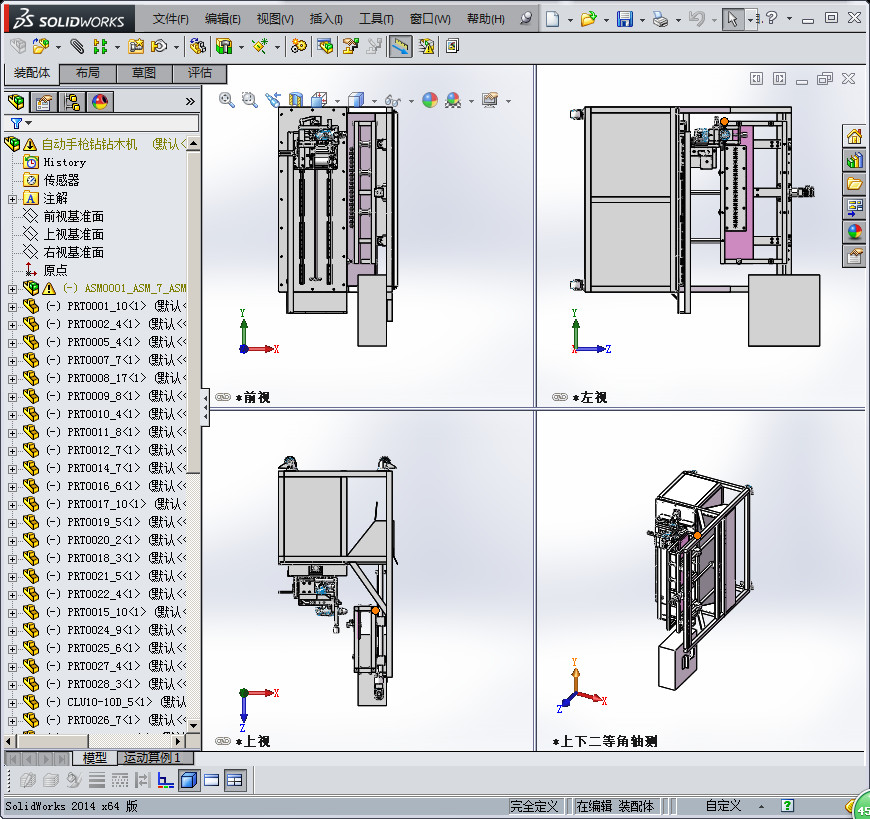Open the DisplayManager tab icon
This screenshot has height=819, width=870.
tap(100, 102)
